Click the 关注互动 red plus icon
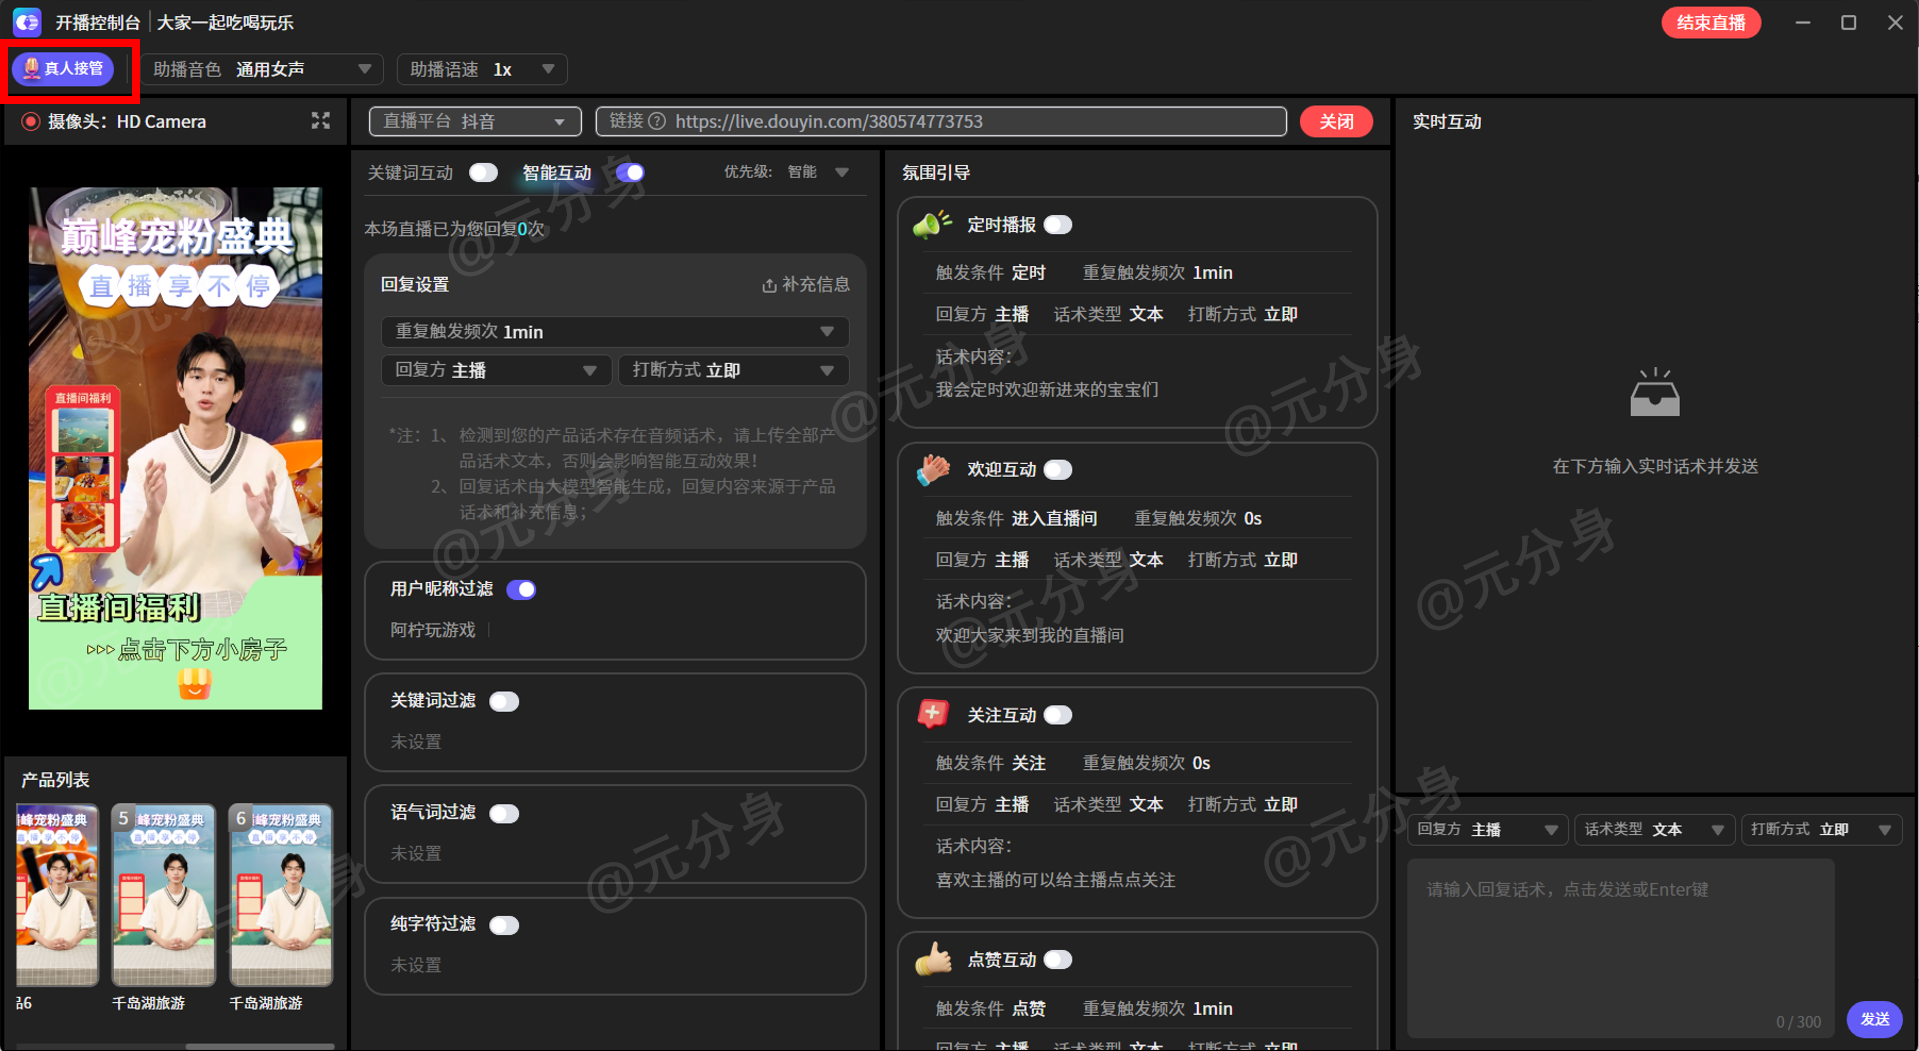This screenshot has width=1919, height=1051. click(933, 715)
